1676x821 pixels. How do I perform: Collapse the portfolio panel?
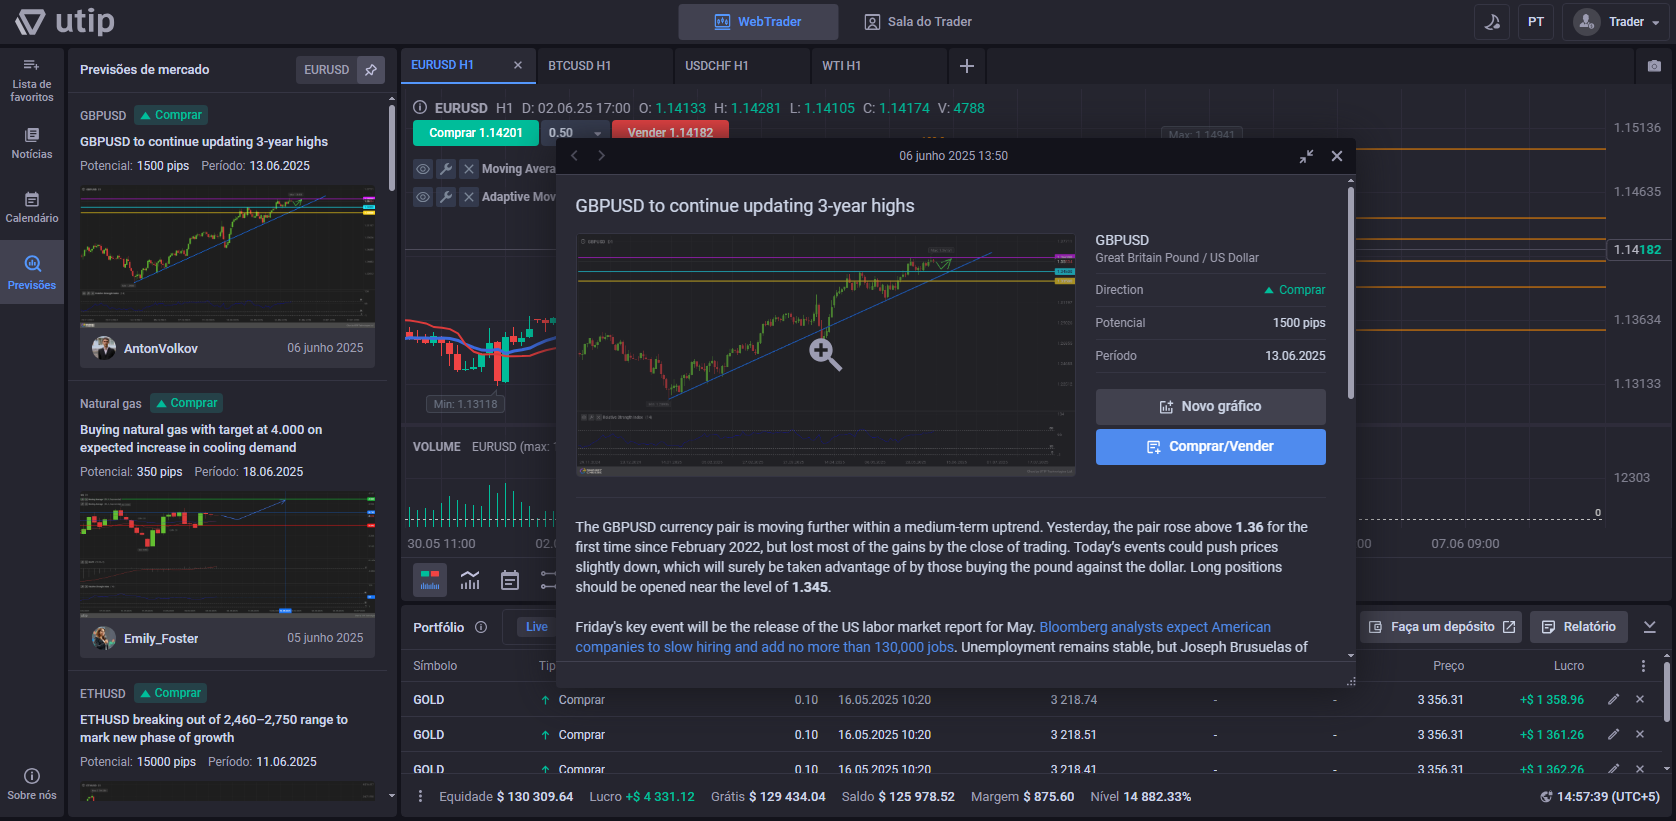[1650, 627]
